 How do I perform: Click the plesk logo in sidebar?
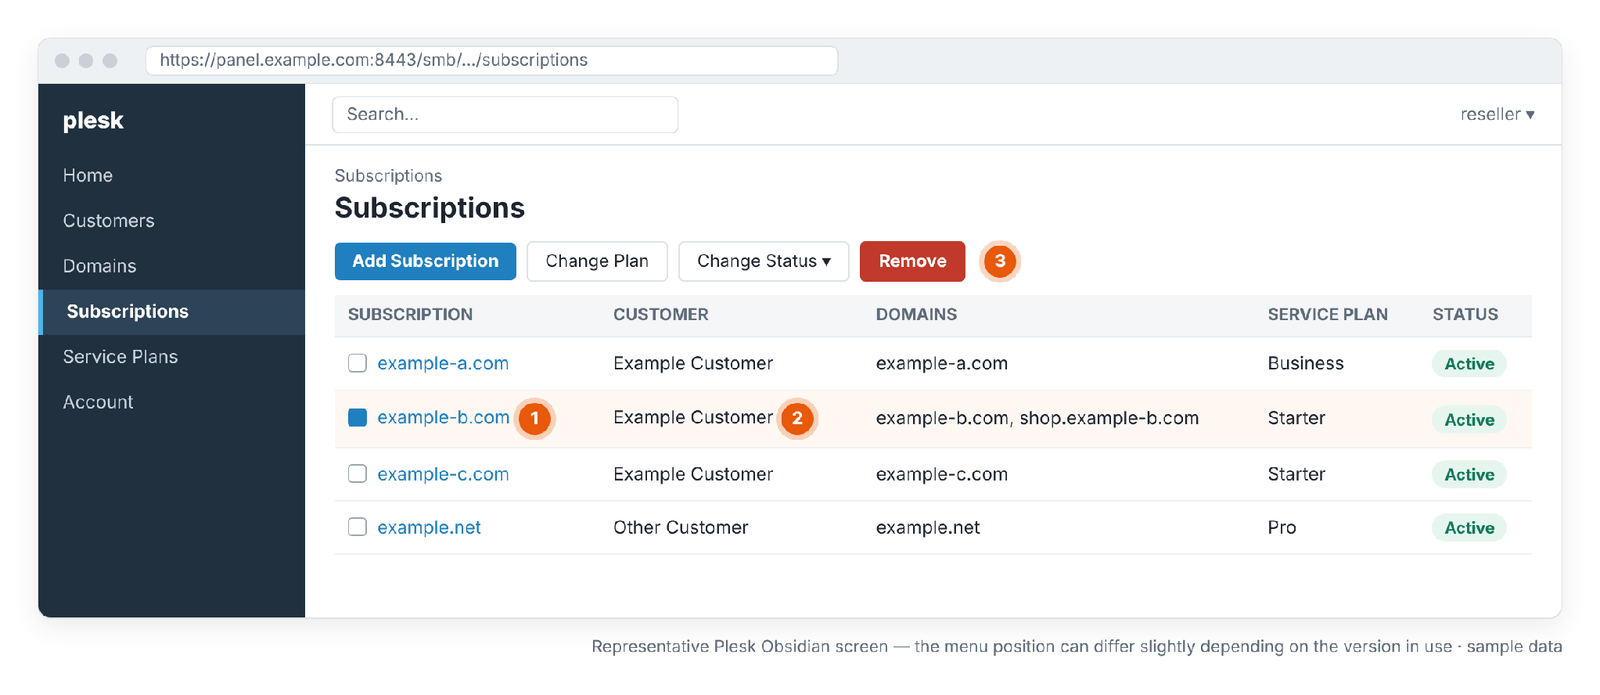[93, 120]
